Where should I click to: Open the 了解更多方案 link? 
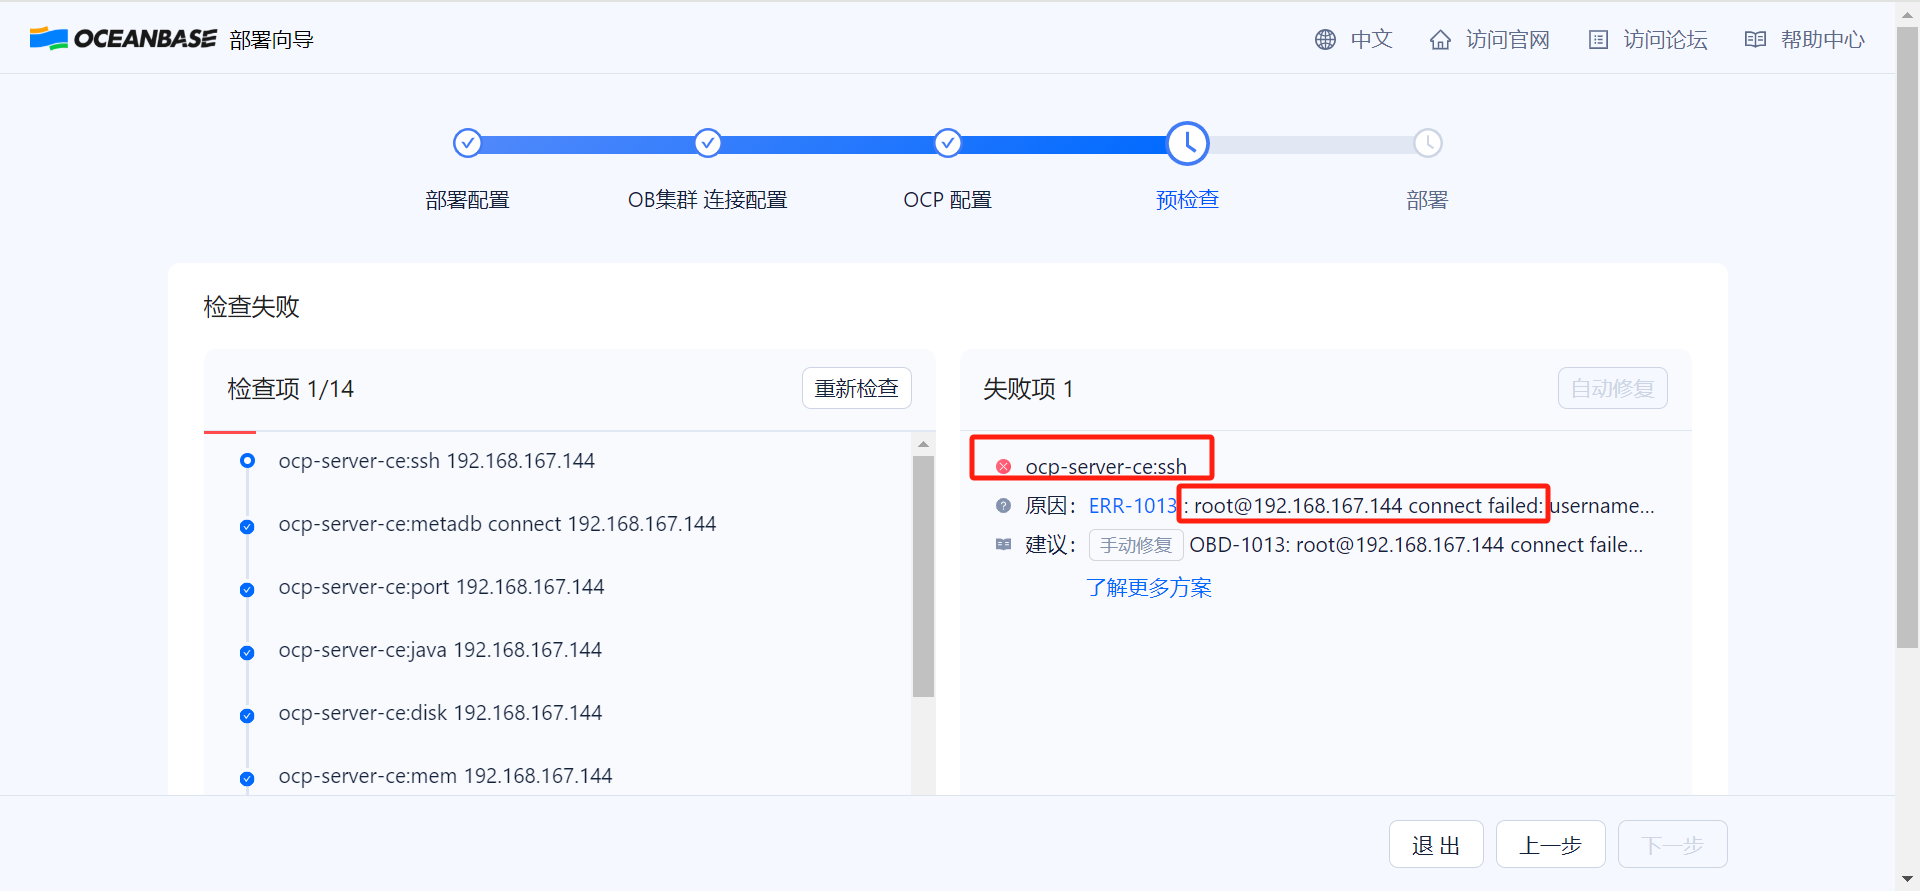(x=1149, y=588)
